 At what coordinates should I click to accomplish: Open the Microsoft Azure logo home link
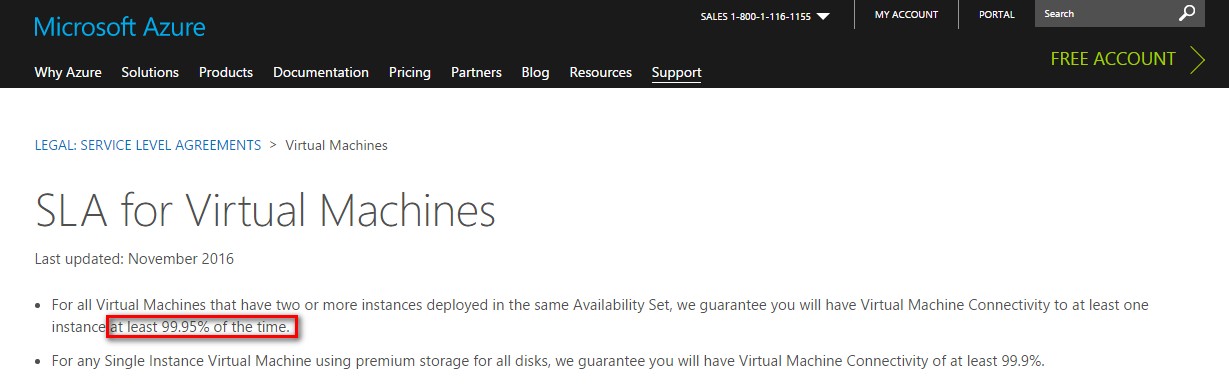[120, 27]
